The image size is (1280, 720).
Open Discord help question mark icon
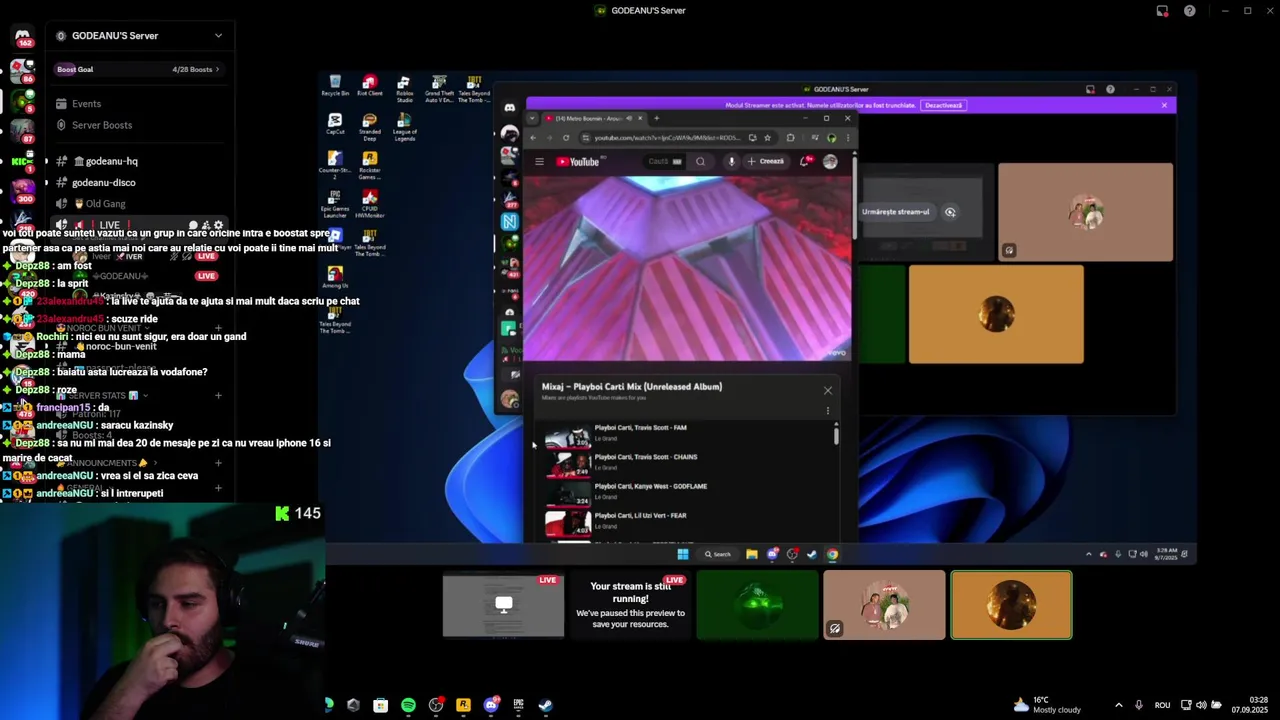pyautogui.click(x=1189, y=11)
